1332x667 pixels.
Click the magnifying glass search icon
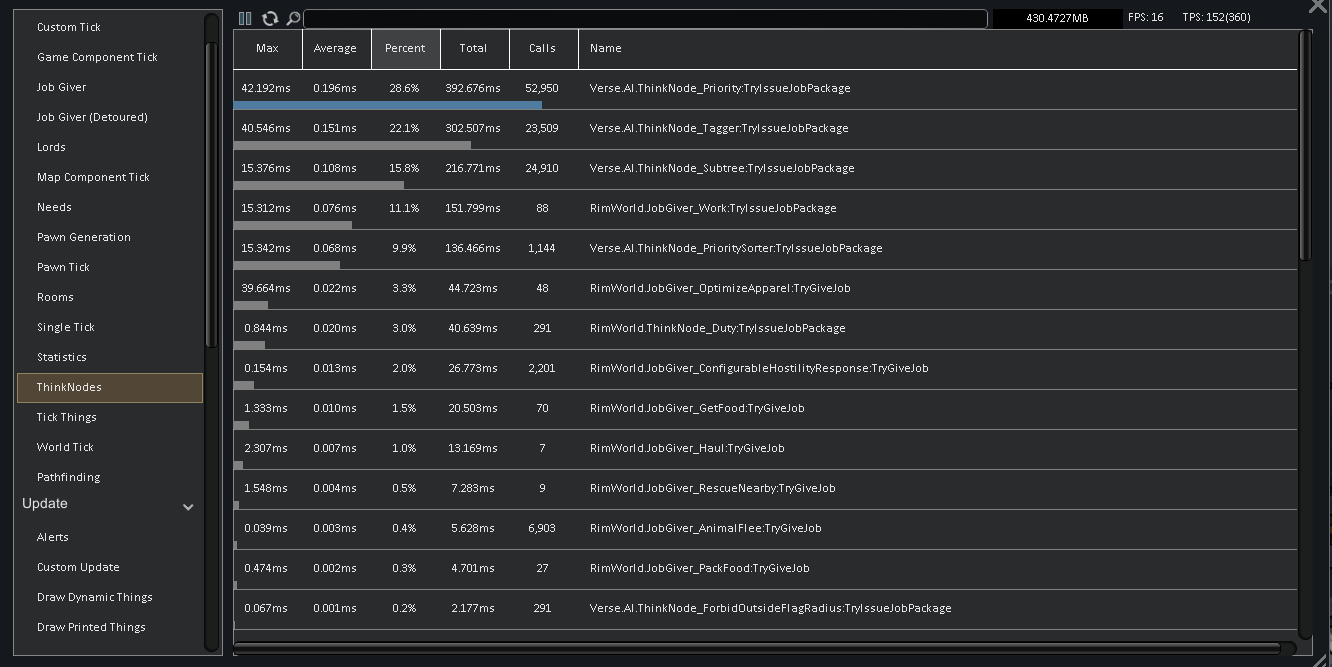(293, 18)
